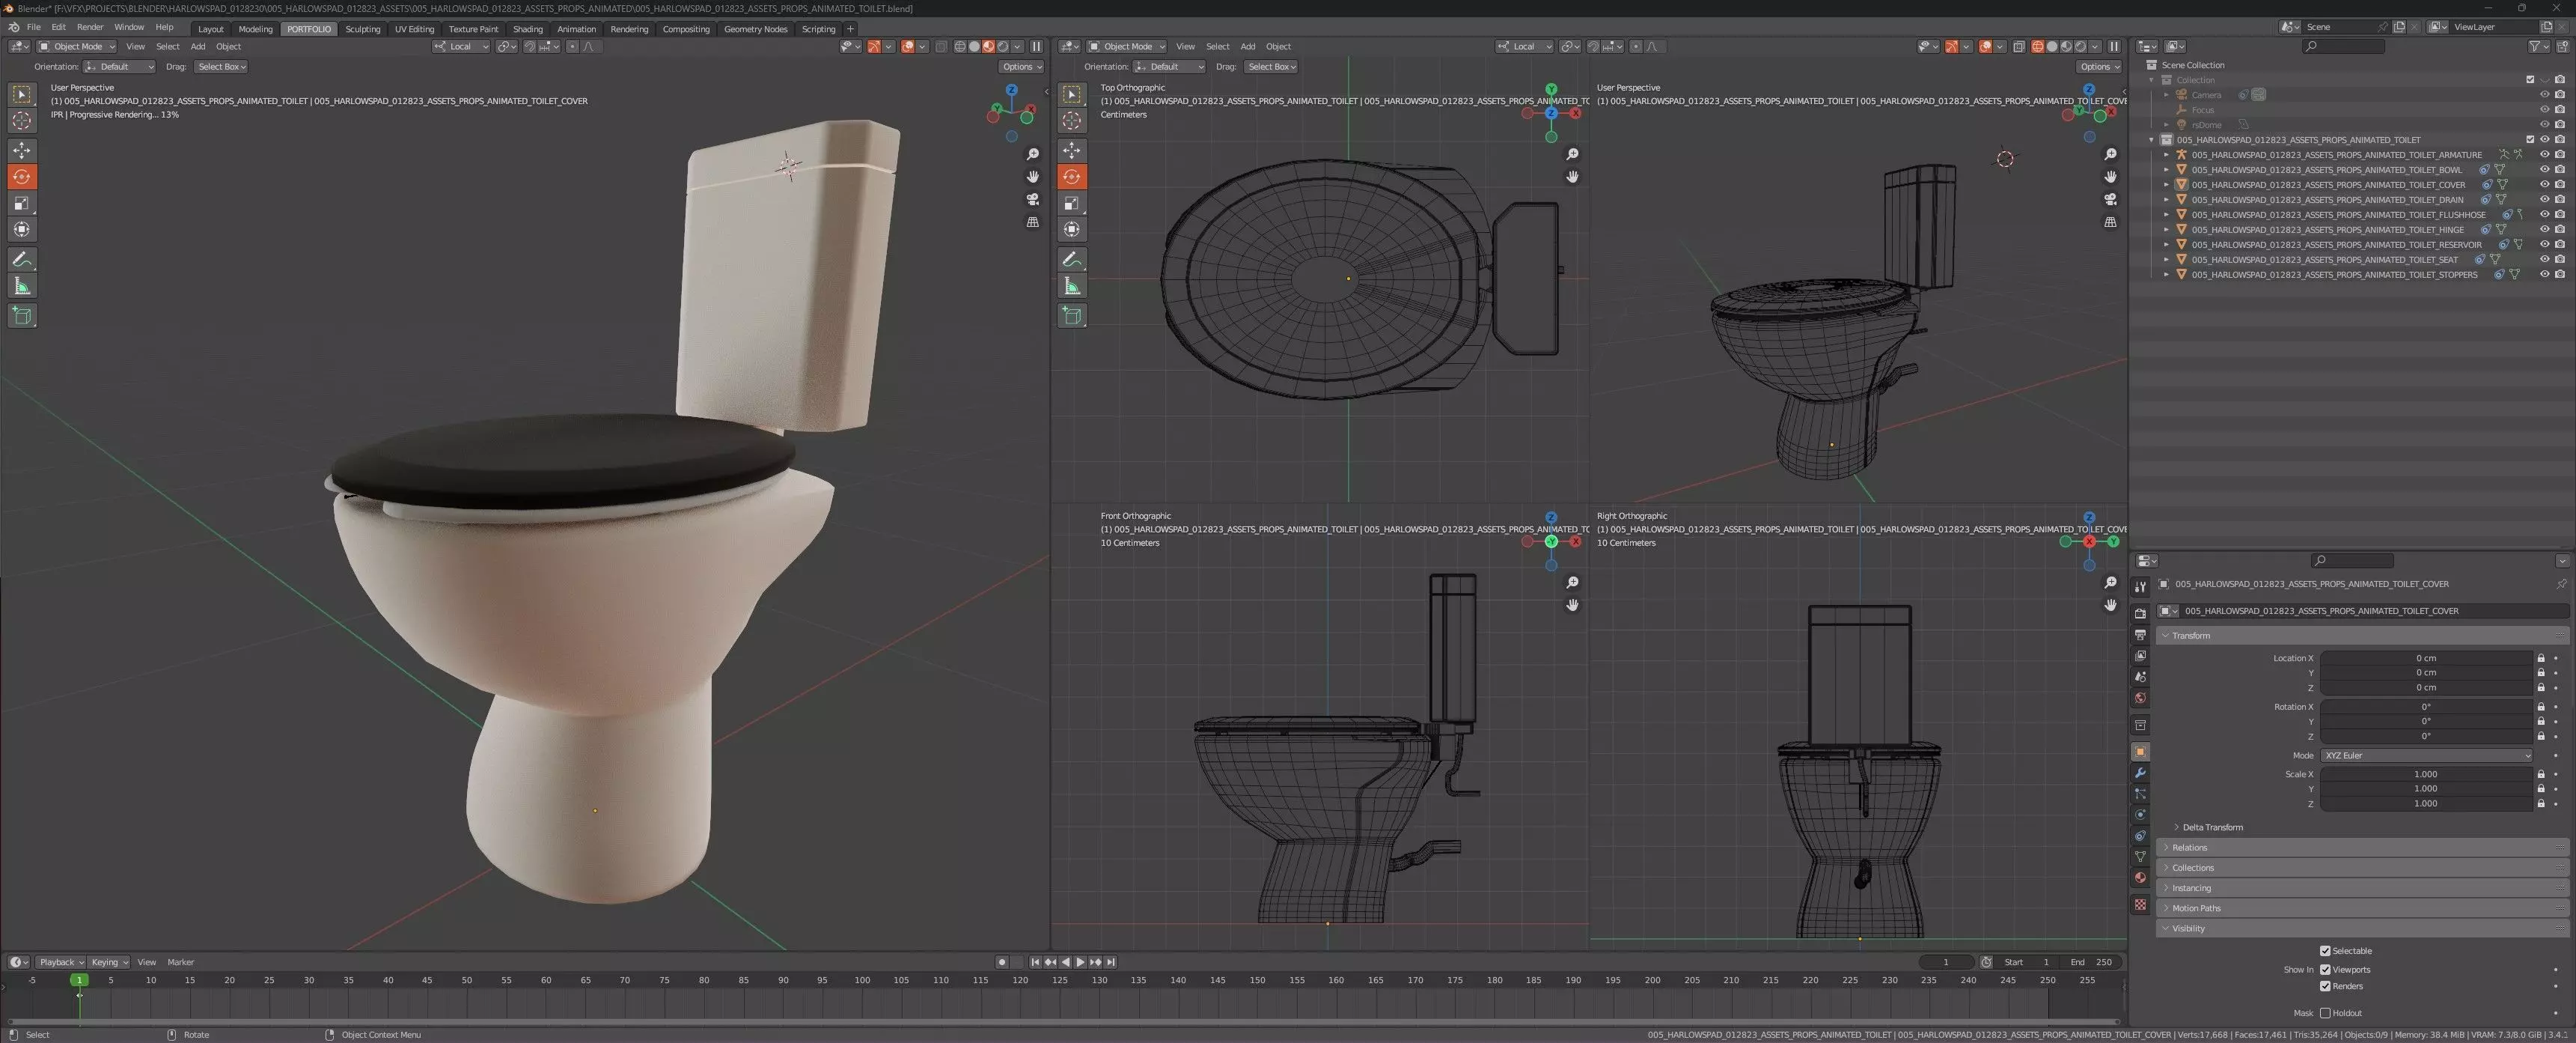Expand the Relations panel
Screen dimensions: 2576x1043
tap(2189, 847)
